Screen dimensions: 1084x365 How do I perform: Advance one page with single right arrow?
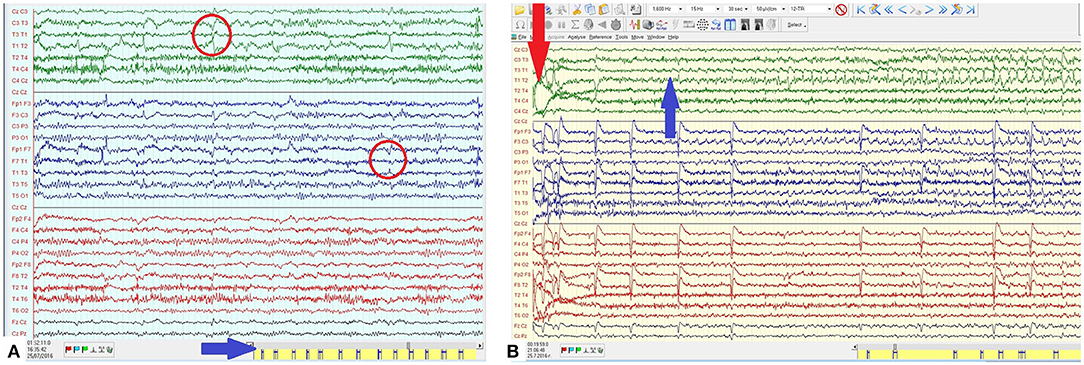[x=929, y=10]
